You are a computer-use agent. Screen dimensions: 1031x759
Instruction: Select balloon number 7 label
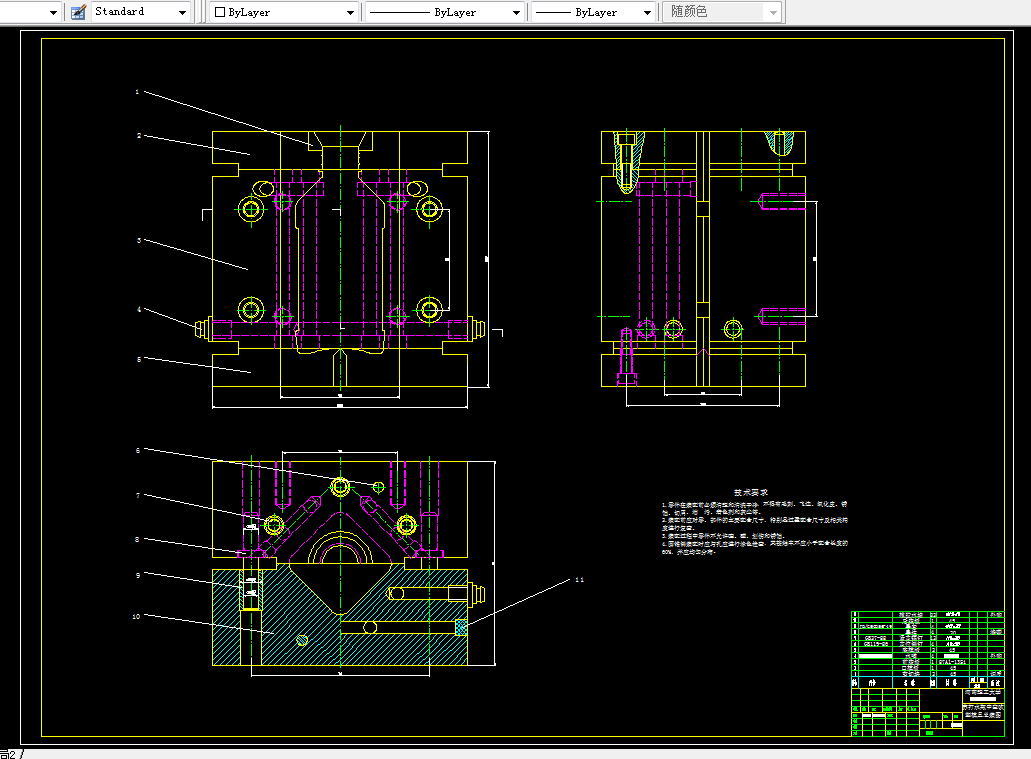[137, 495]
